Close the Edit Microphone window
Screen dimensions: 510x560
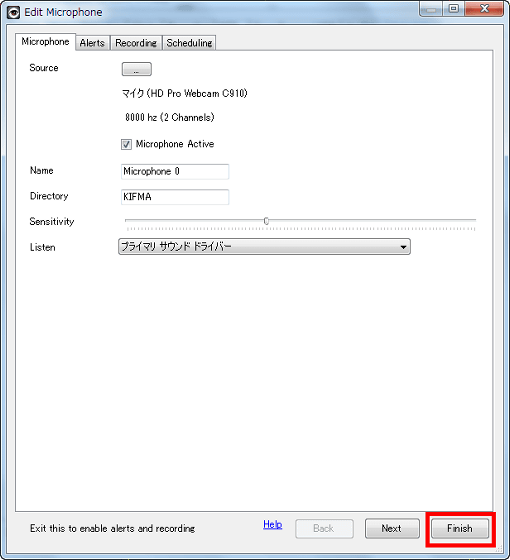click(484, 9)
